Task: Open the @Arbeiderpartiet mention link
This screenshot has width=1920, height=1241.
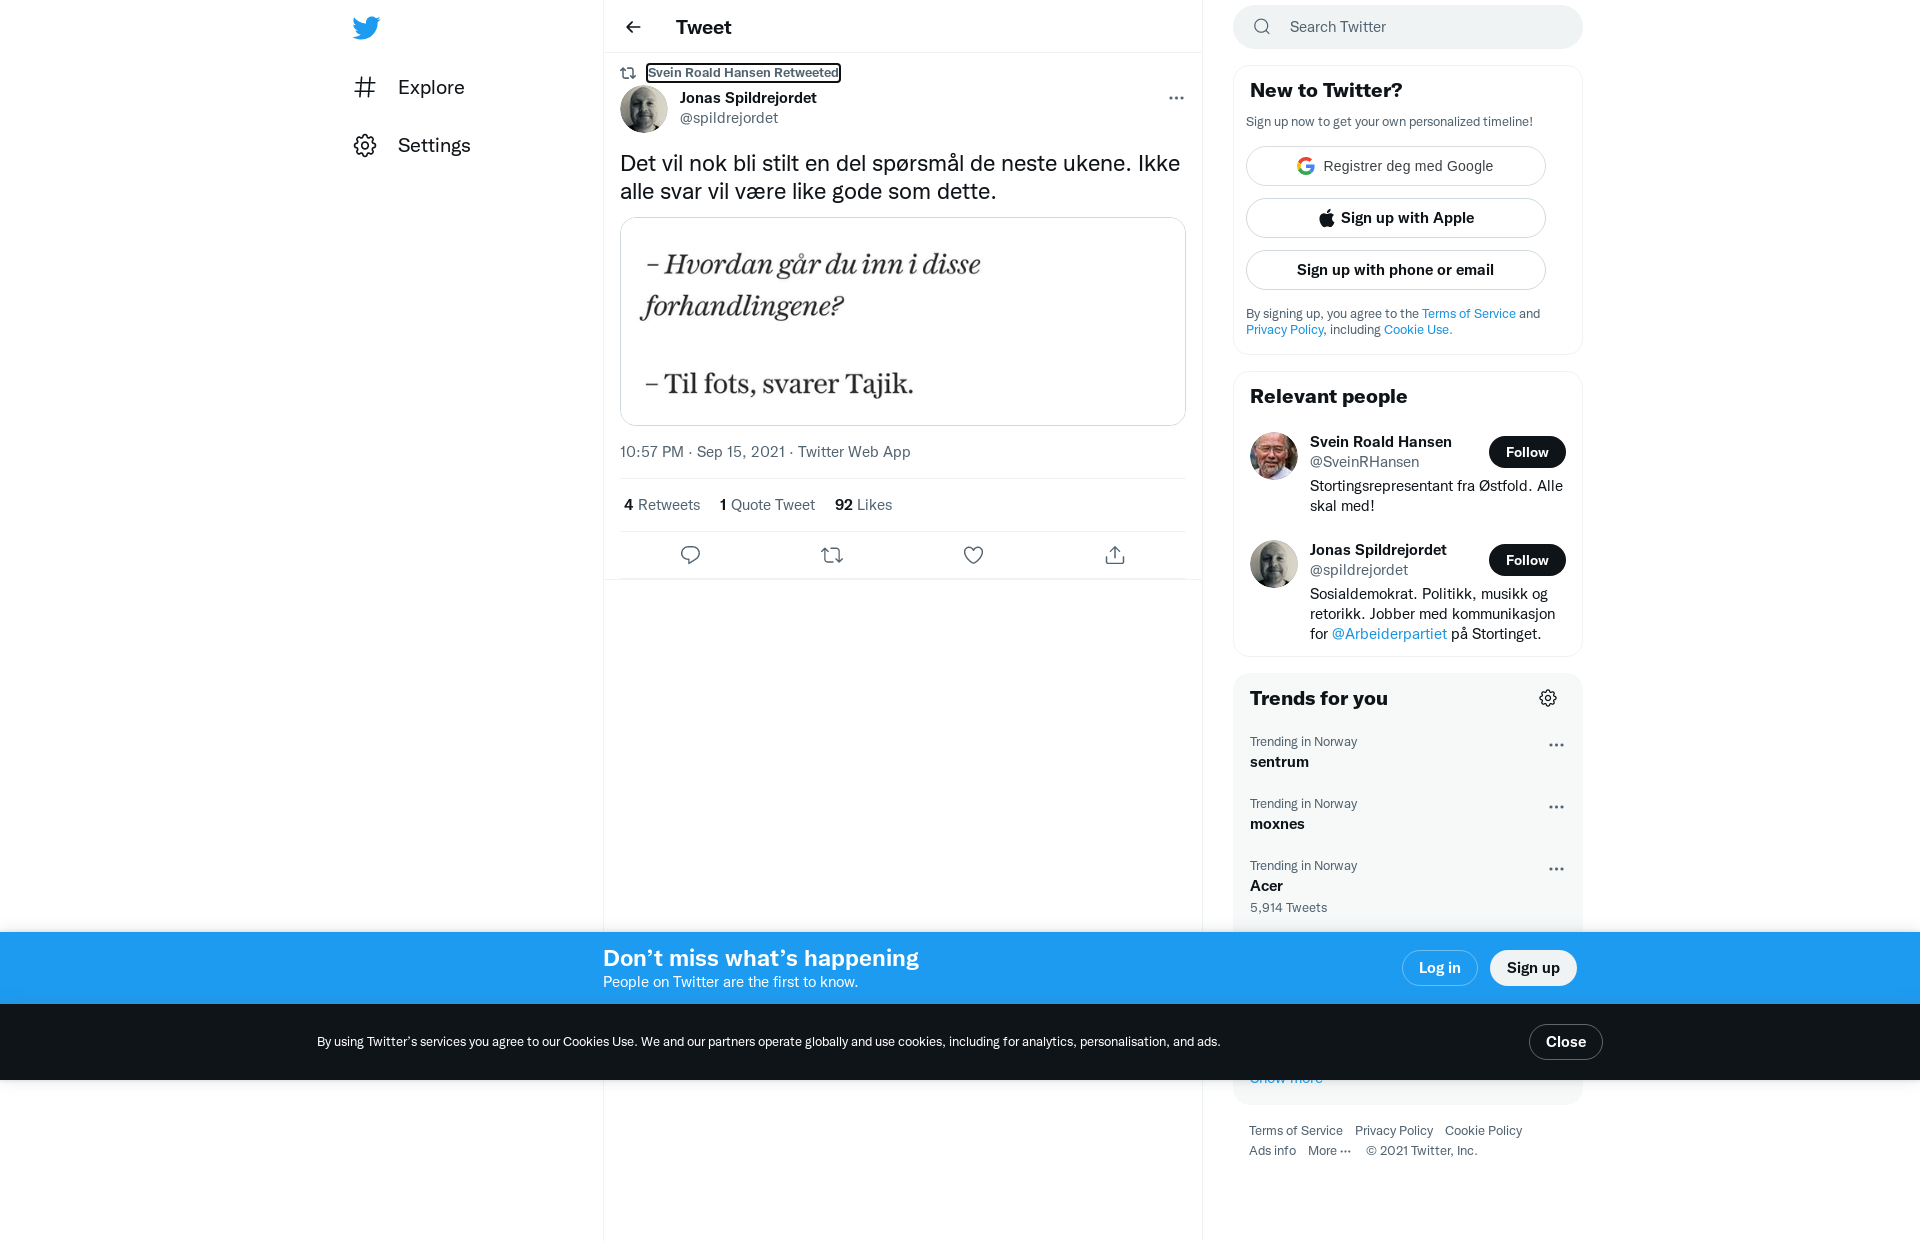Action: [1389, 634]
